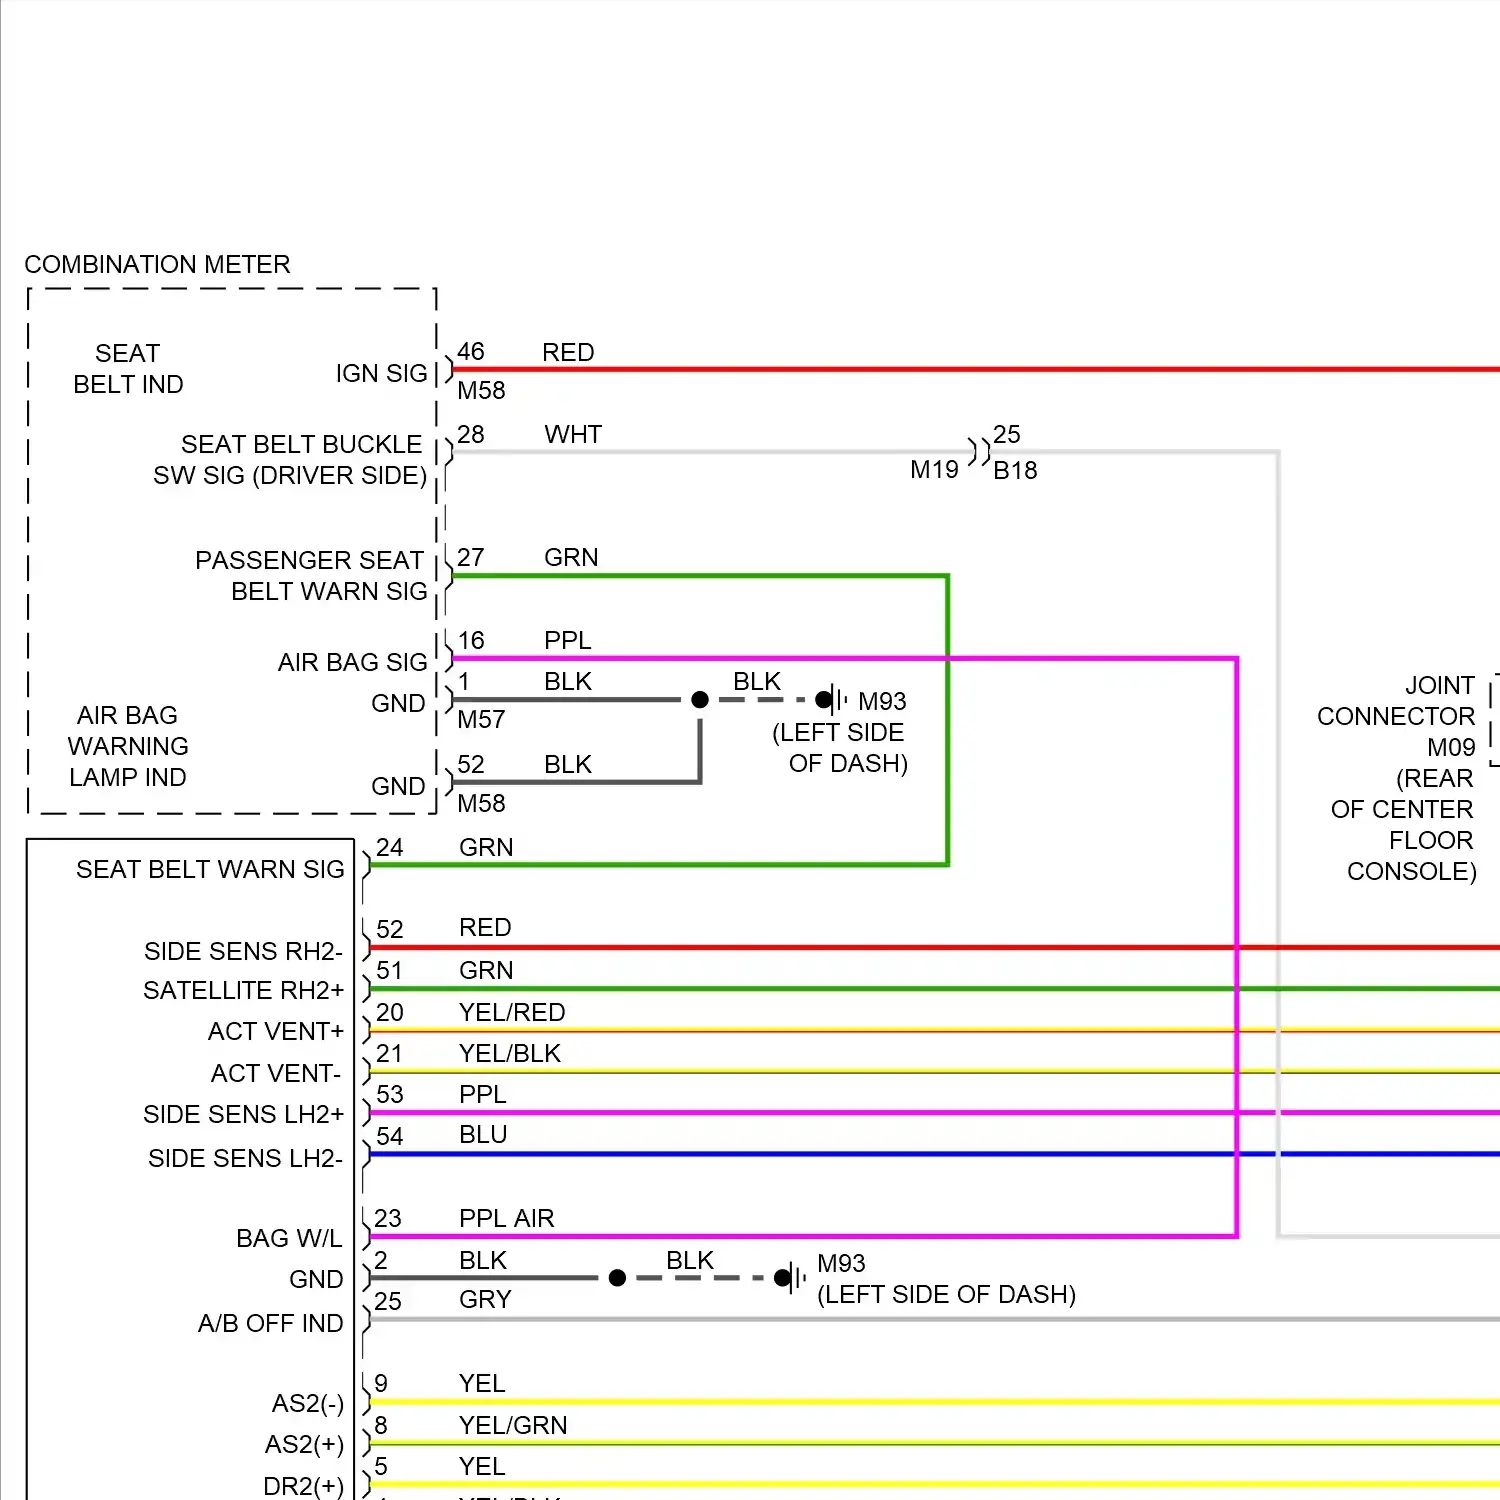Select pin number 9 on AS2(-) wire

(381, 1383)
